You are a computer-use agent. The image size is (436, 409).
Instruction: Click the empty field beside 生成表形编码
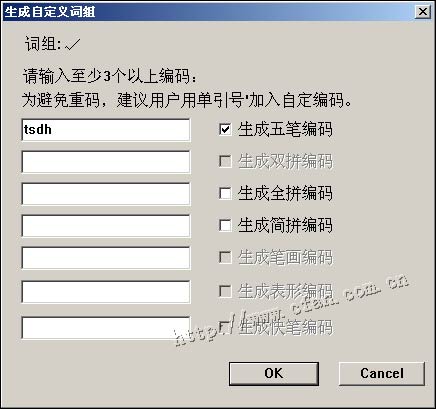[x=106, y=292]
